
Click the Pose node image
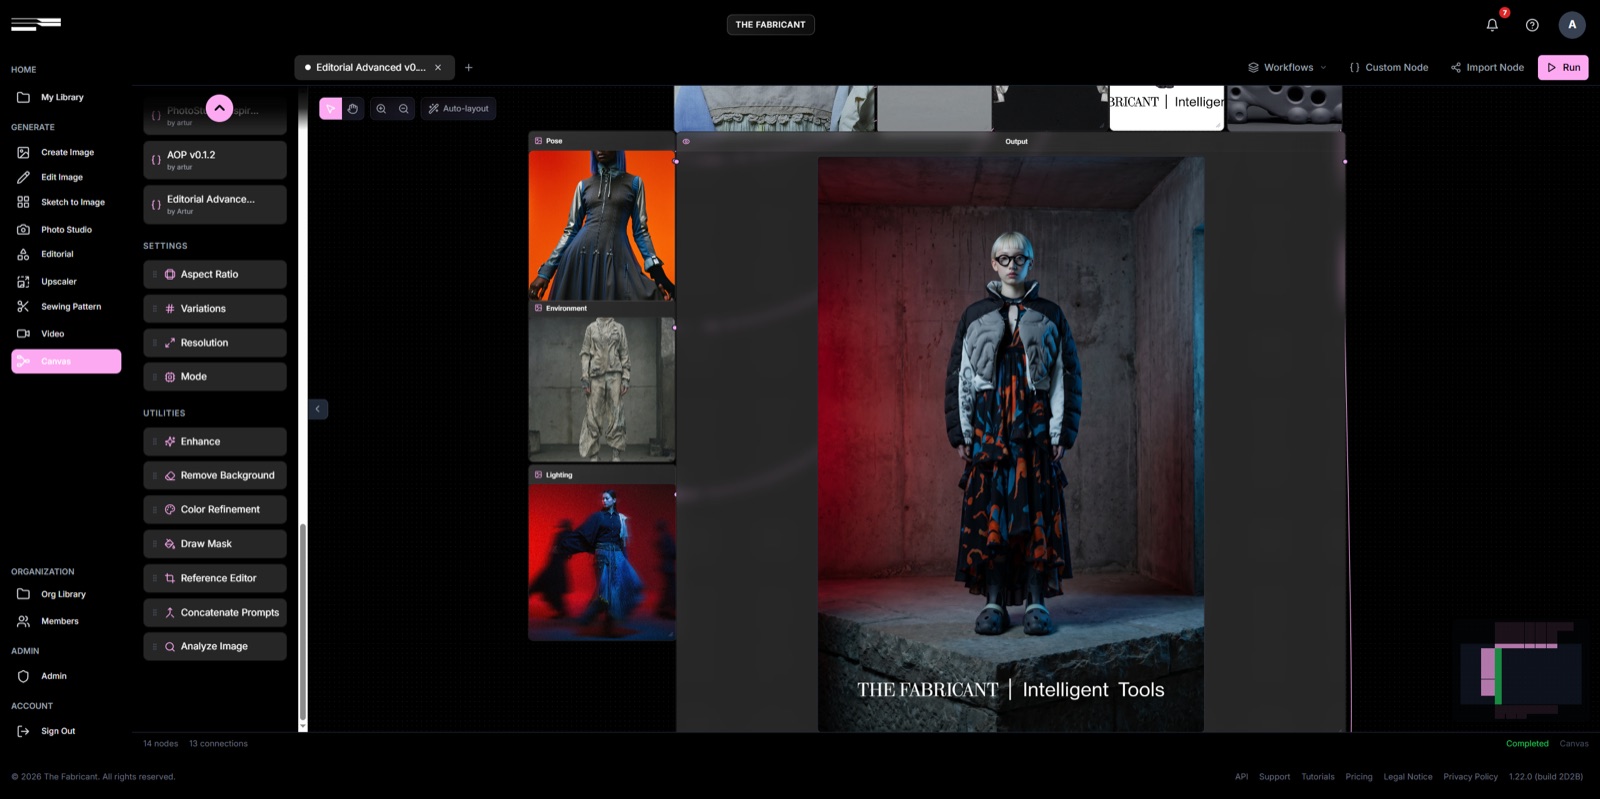[602, 225]
